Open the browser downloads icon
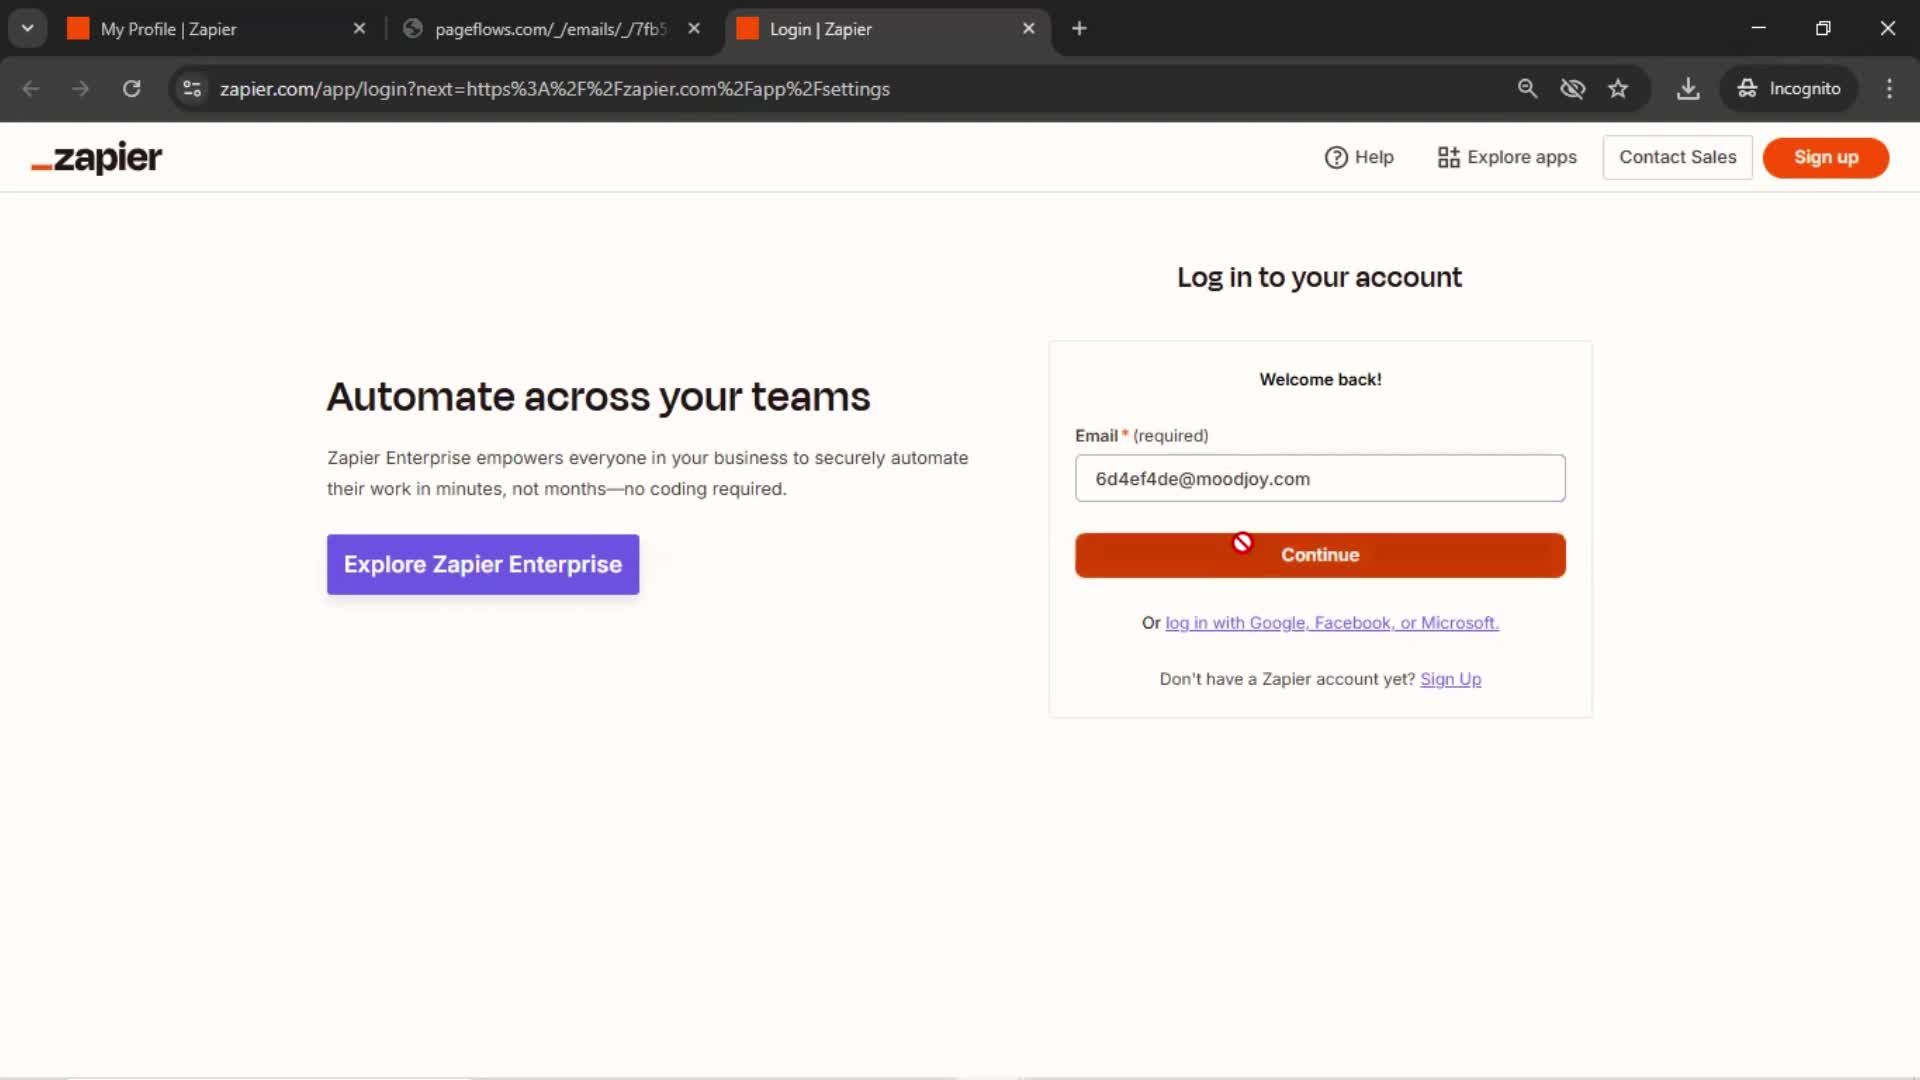 [1688, 89]
